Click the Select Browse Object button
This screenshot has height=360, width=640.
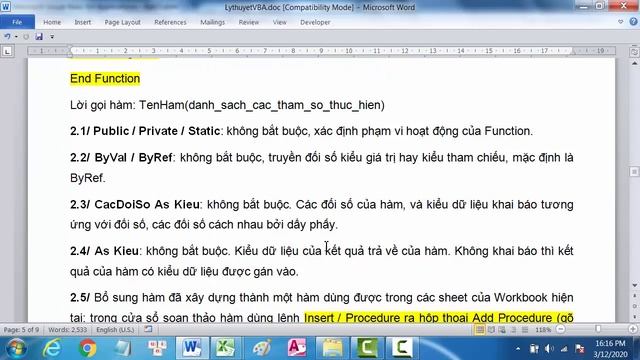(x=634, y=306)
